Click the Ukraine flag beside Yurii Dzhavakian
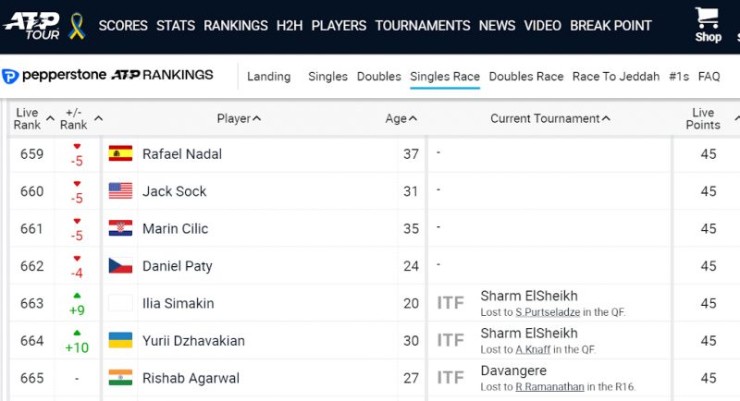 121,341
